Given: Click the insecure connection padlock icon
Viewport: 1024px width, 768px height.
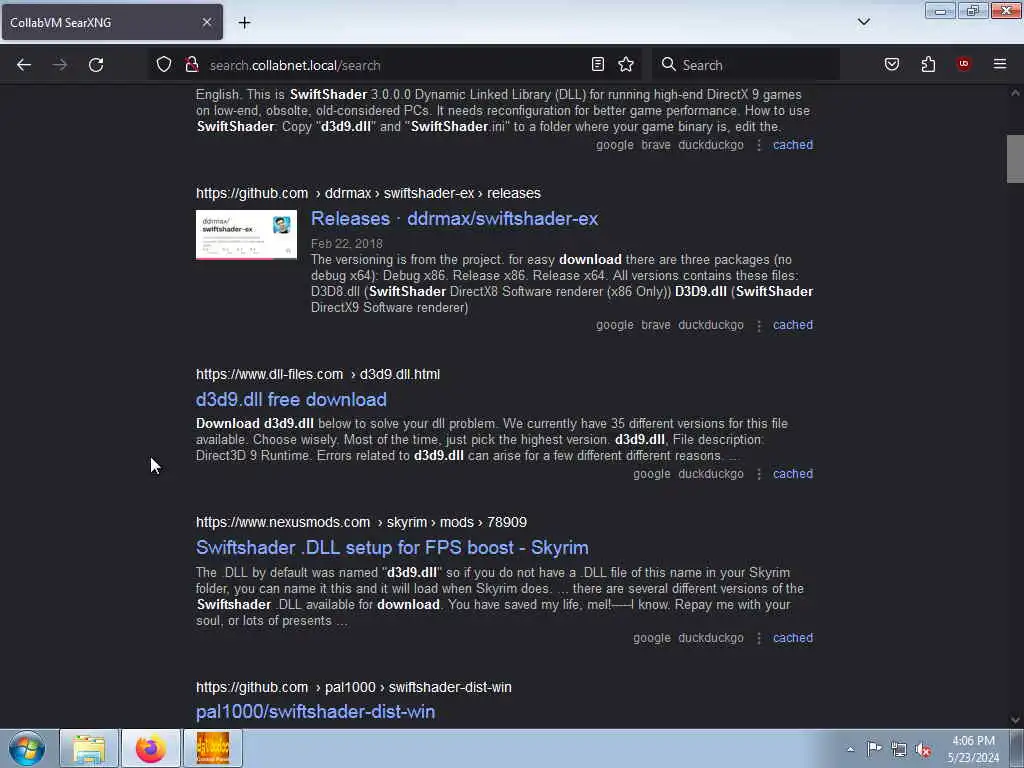Looking at the screenshot, I should 192,64.
